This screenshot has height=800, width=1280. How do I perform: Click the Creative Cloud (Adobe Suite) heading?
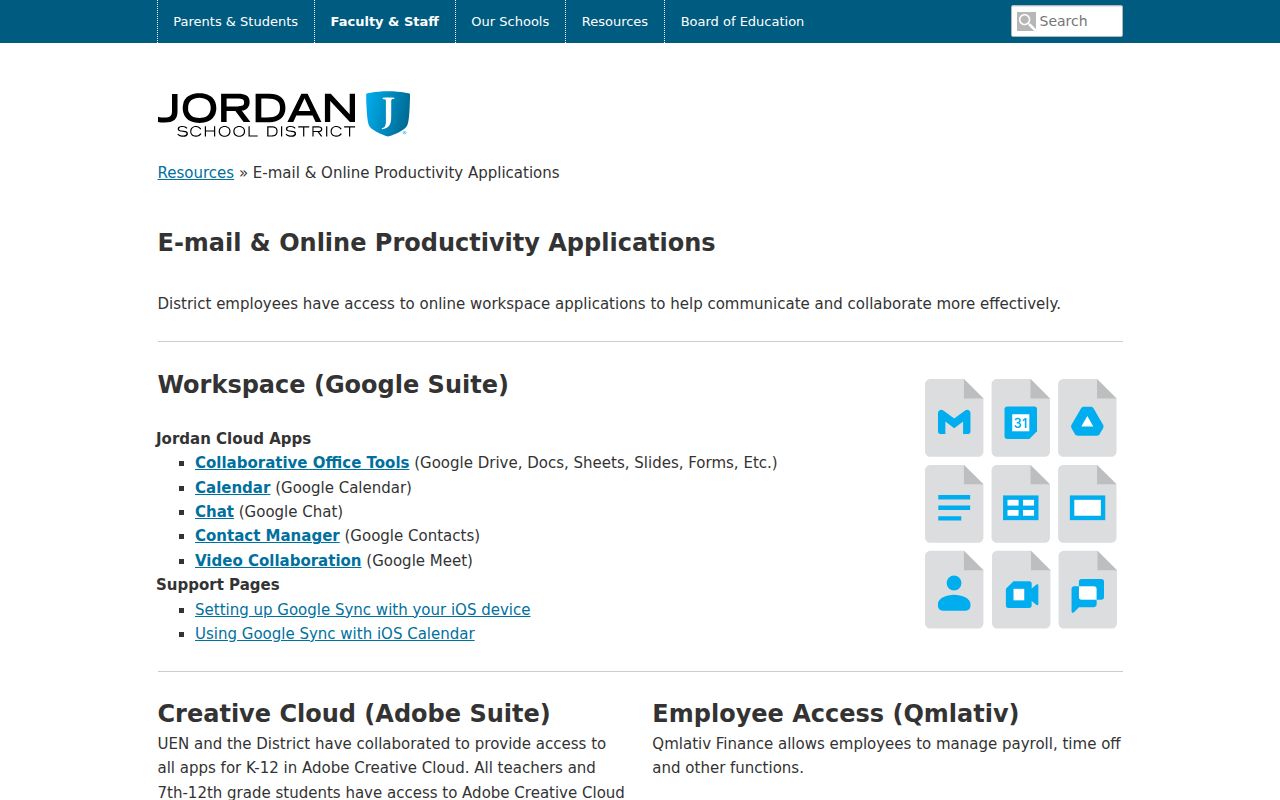pyautogui.click(x=354, y=713)
